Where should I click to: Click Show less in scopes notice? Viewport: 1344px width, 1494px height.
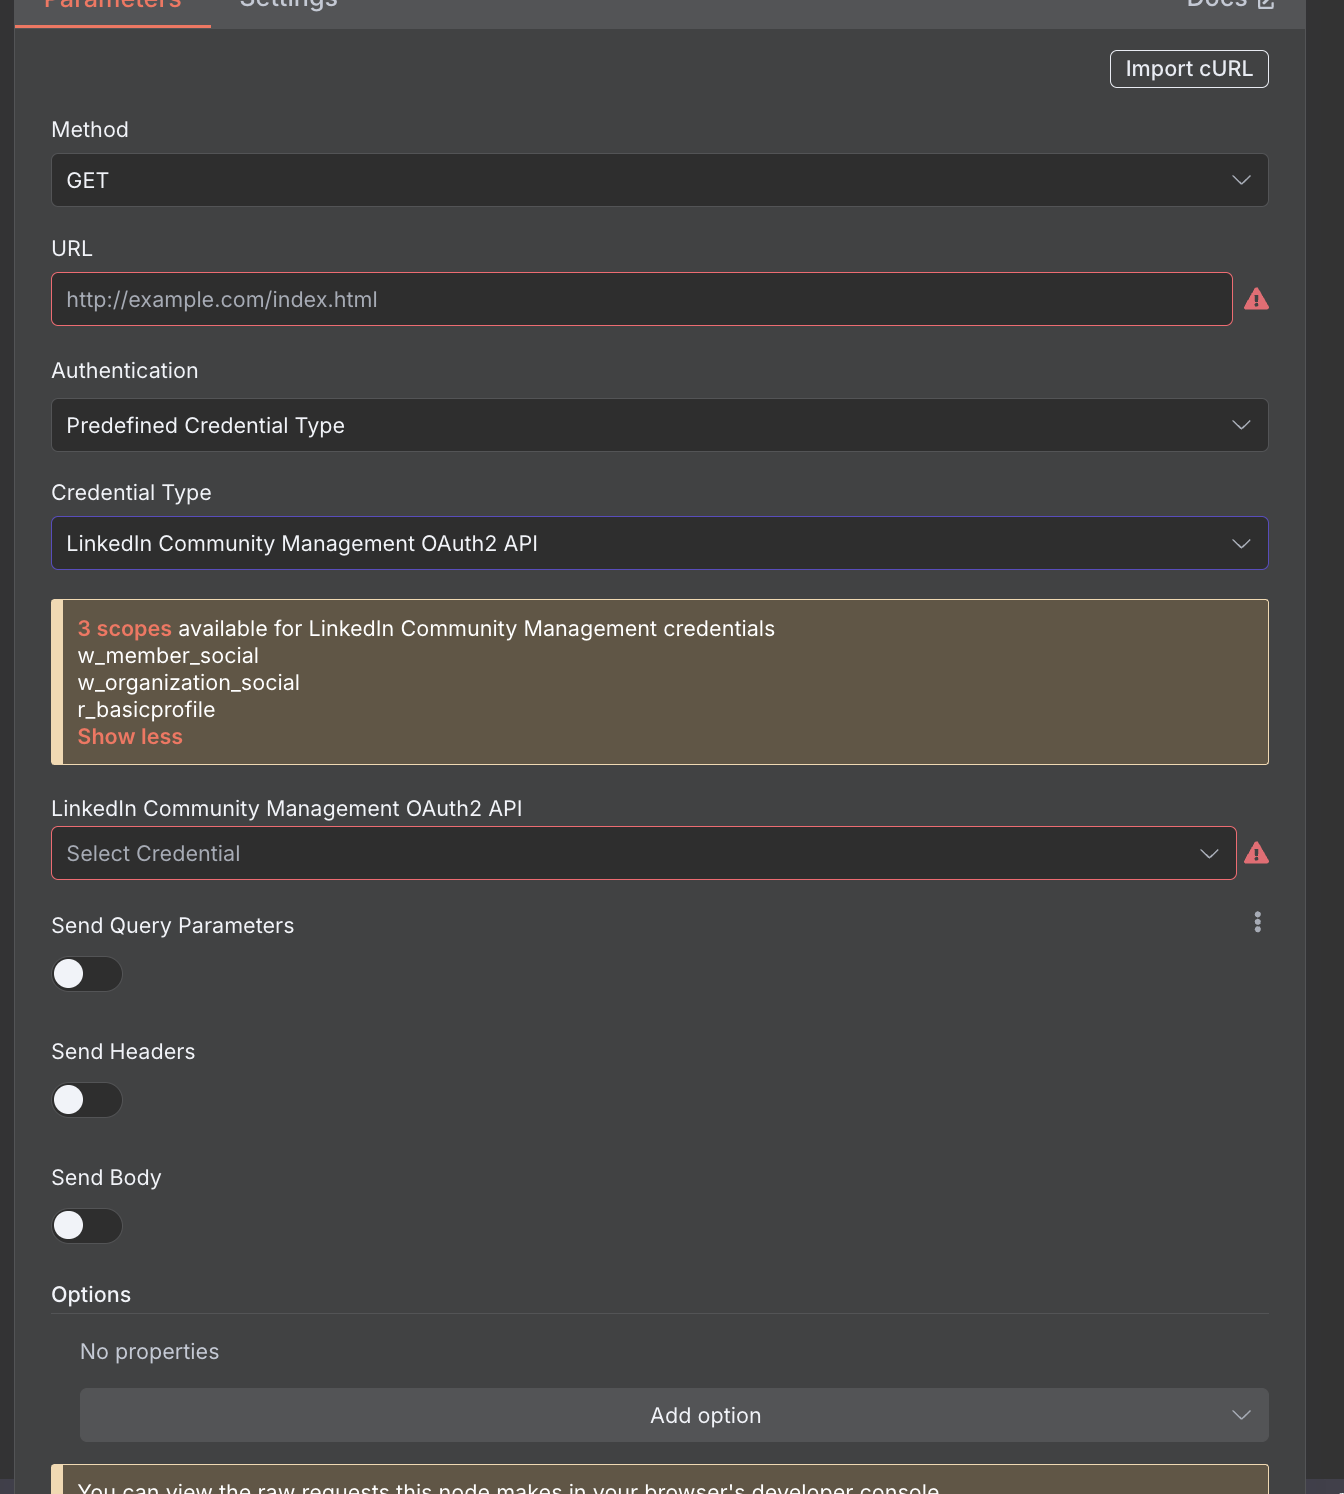(x=130, y=737)
